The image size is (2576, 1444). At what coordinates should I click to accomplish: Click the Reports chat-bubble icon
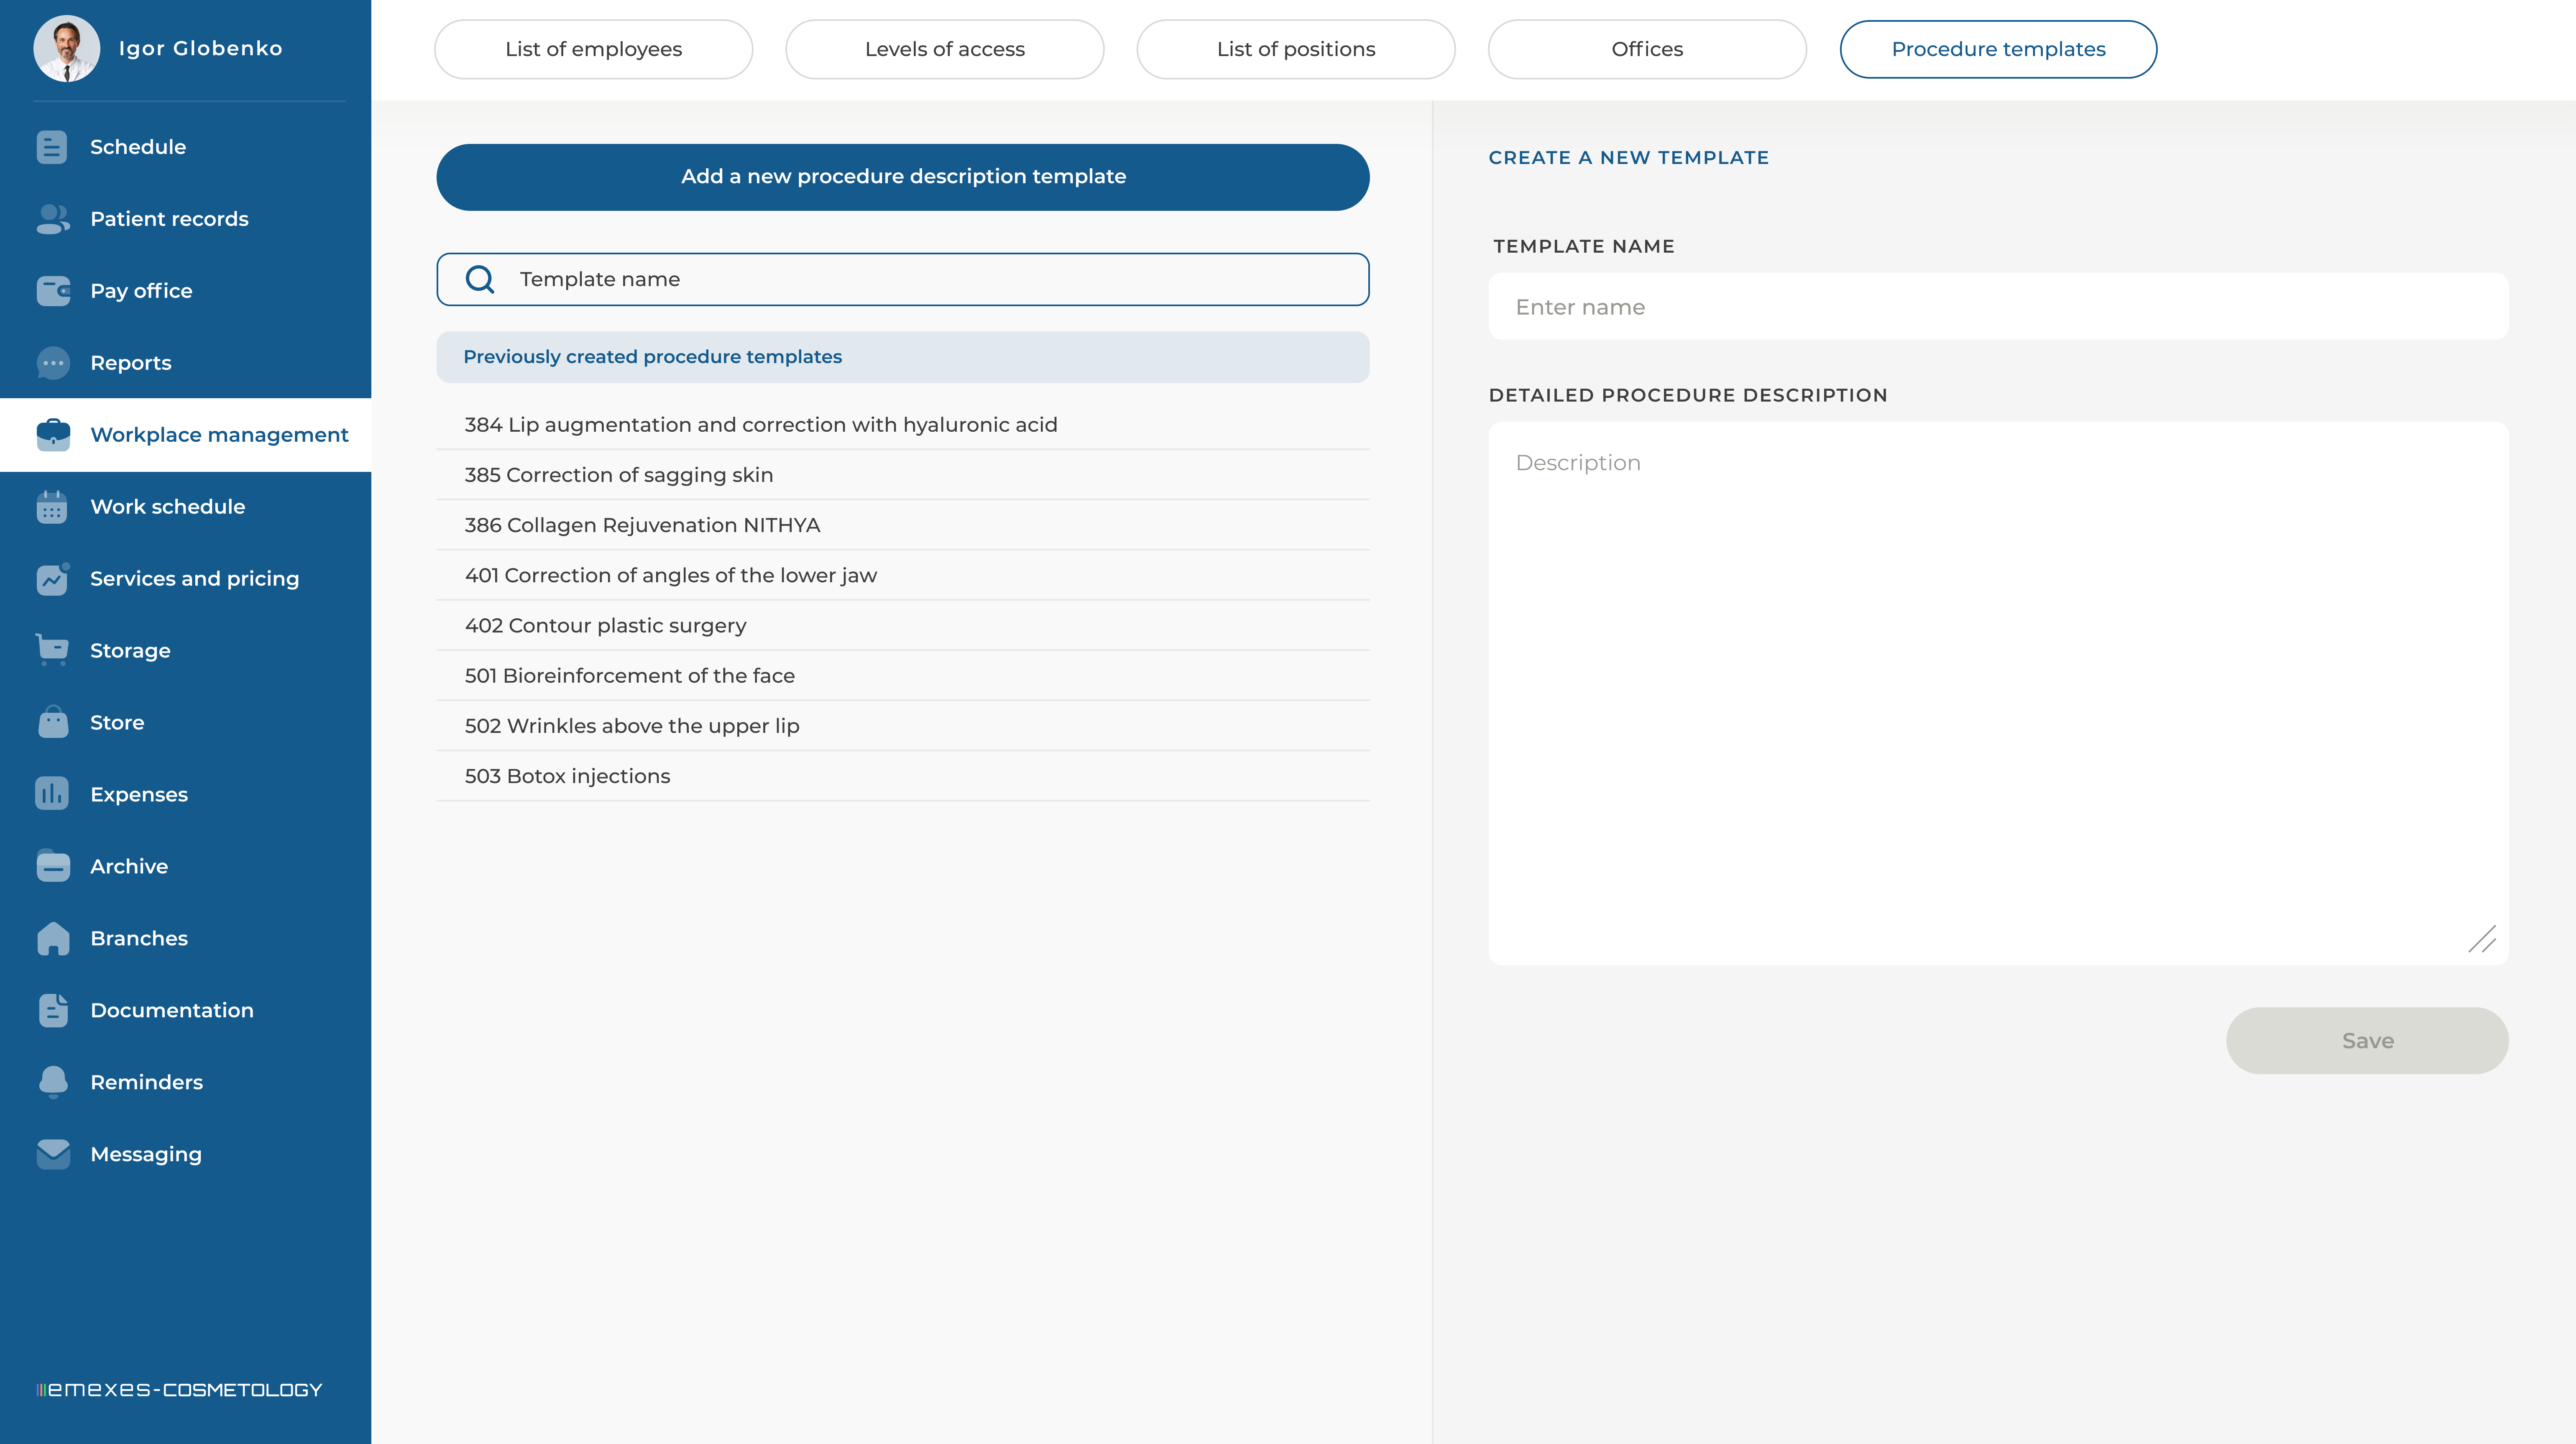click(x=52, y=363)
